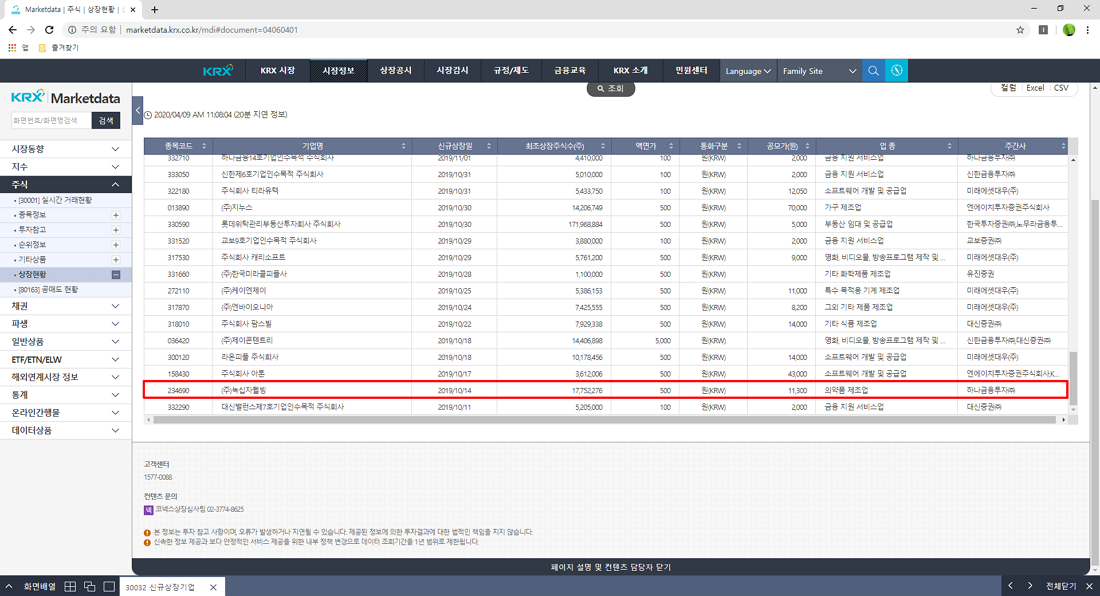Sort table by 업종 column
Image resolution: width=1100 pixels, height=596 pixels.
pyautogui.click(x=887, y=146)
